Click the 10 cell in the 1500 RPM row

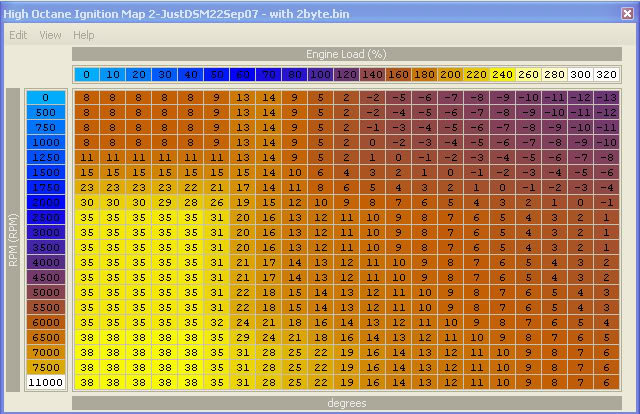pyautogui.click(x=294, y=172)
